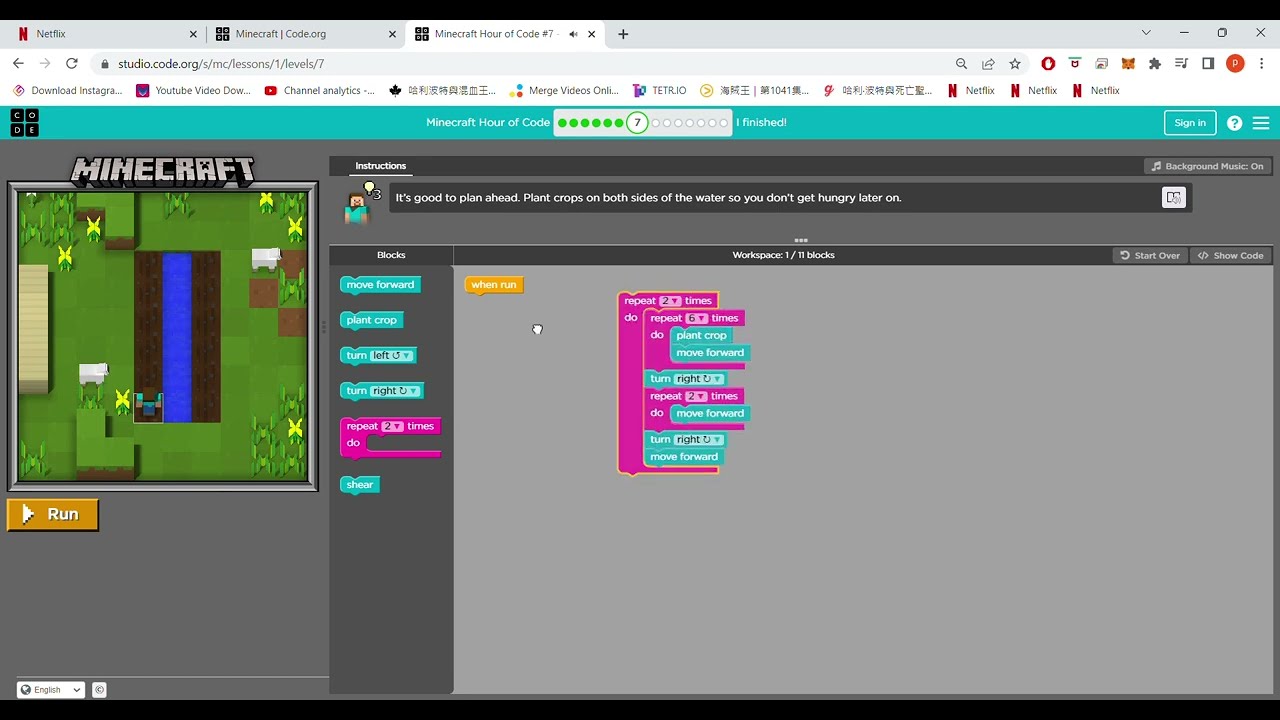Click the site info lock icon
The height and width of the screenshot is (720, 1280).
pyautogui.click(x=104, y=63)
